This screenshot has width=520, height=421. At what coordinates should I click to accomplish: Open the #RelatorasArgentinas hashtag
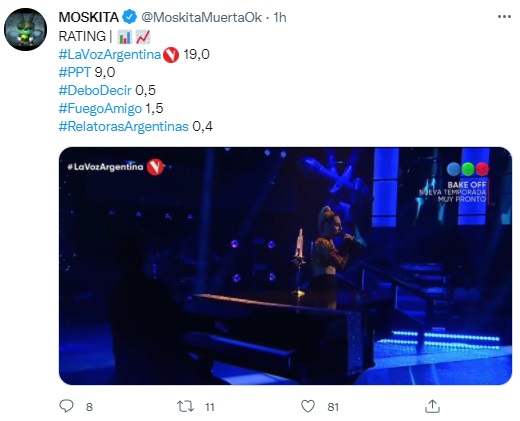tap(124, 126)
